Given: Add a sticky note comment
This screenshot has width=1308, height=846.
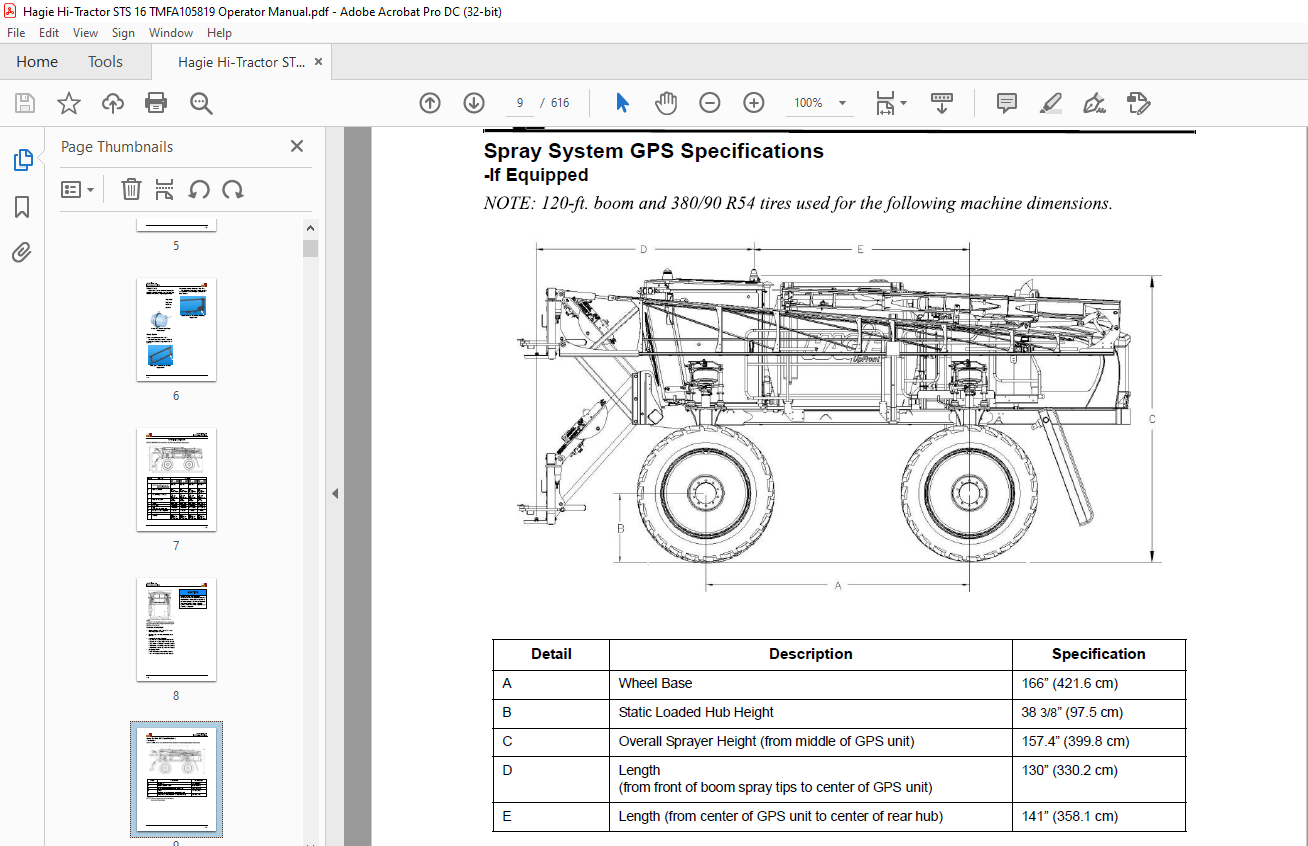Looking at the screenshot, I should [1007, 103].
